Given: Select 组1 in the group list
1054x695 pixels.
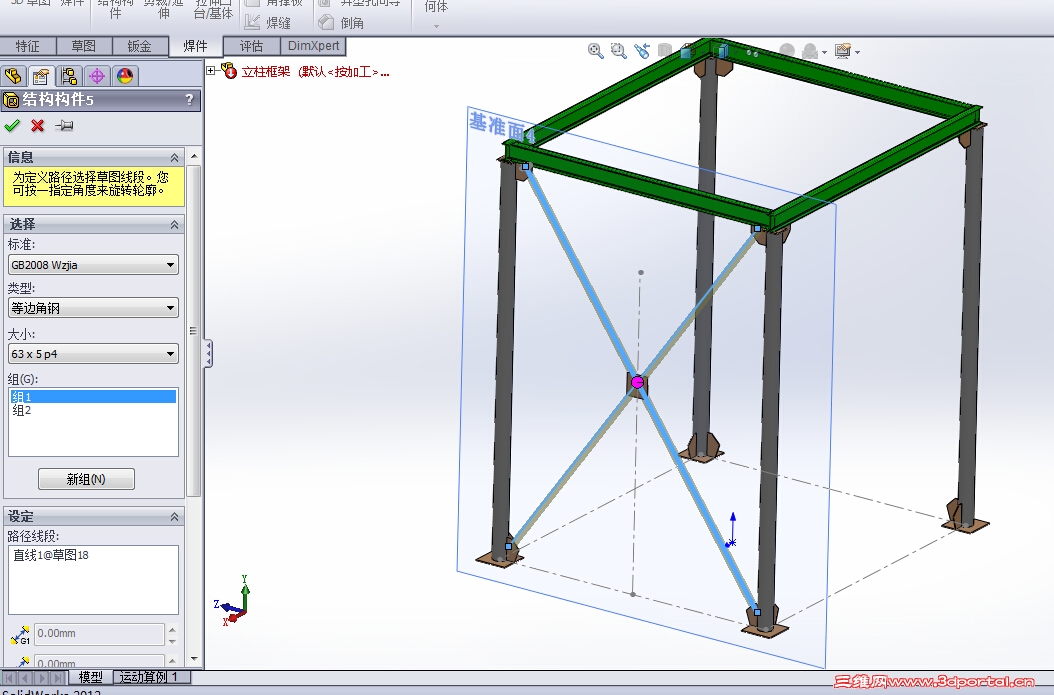Looking at the screenshot, I should [x=93, y=397].
